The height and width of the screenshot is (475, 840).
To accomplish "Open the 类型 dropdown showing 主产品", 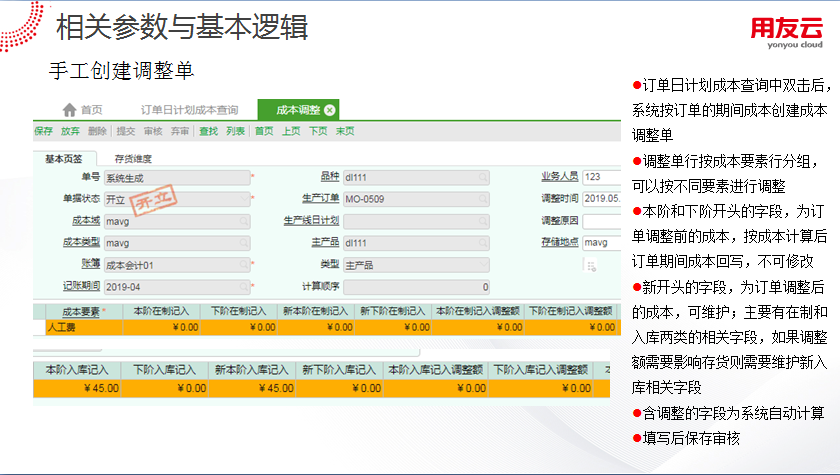I will [x=483, y=265].
